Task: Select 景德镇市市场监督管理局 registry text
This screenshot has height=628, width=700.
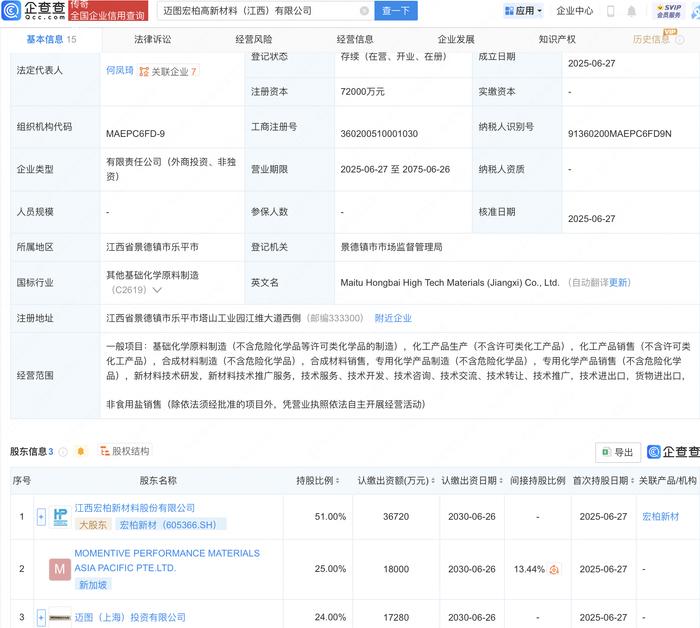Action: (391, 247)
